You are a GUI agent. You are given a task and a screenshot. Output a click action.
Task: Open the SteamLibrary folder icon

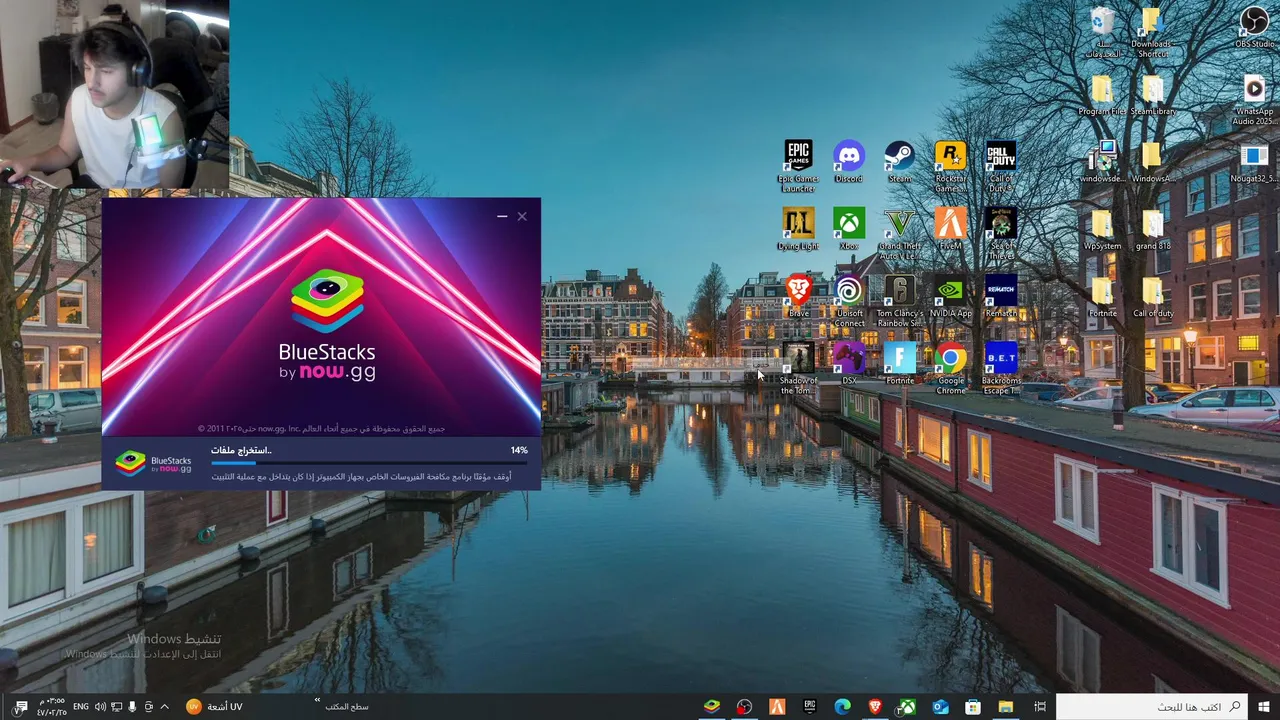pos(1152,95)
